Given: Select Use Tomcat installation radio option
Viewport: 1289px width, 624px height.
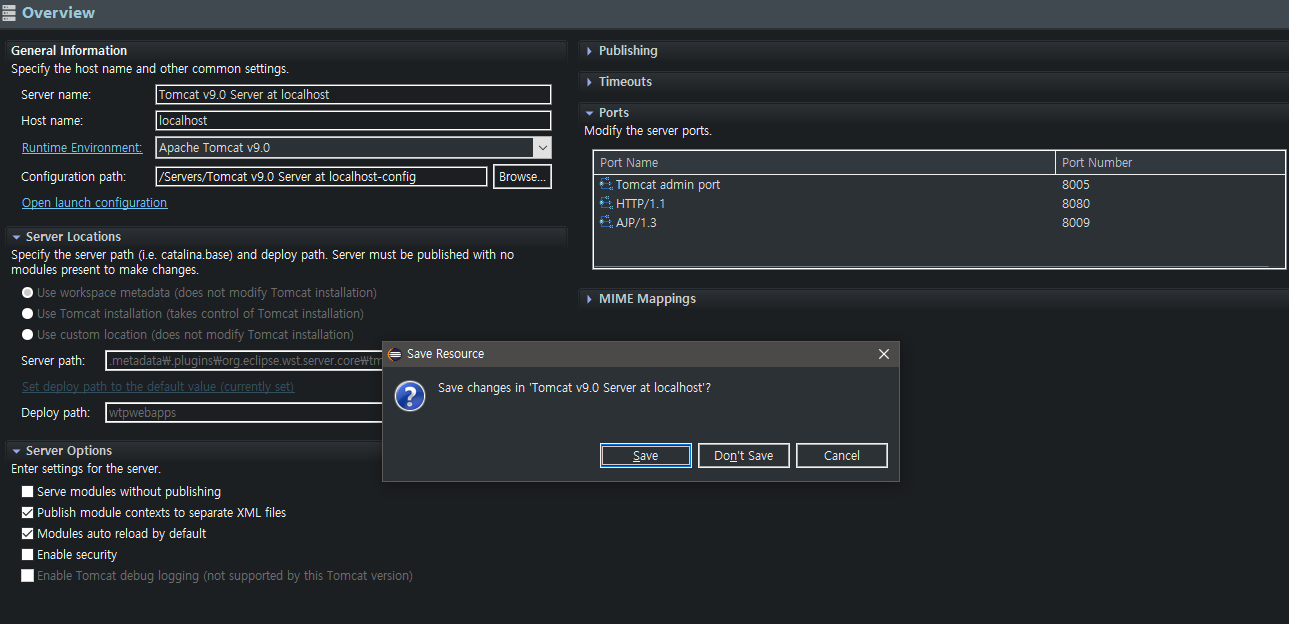Looking at the screenshot, I should pyautogui.click(x=28, y=314).
